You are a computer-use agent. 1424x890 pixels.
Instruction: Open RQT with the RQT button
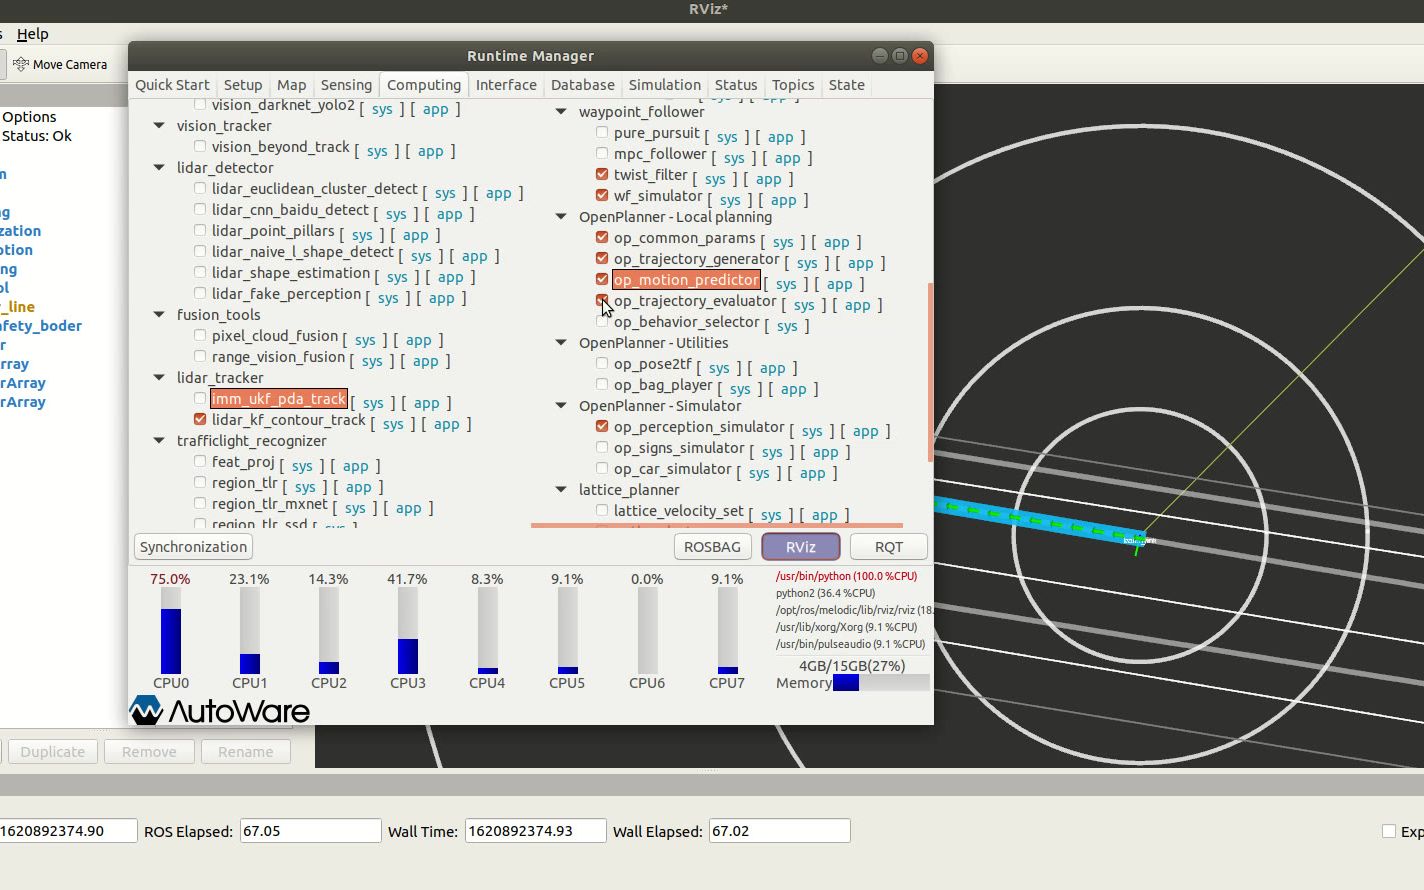point(888,547)
